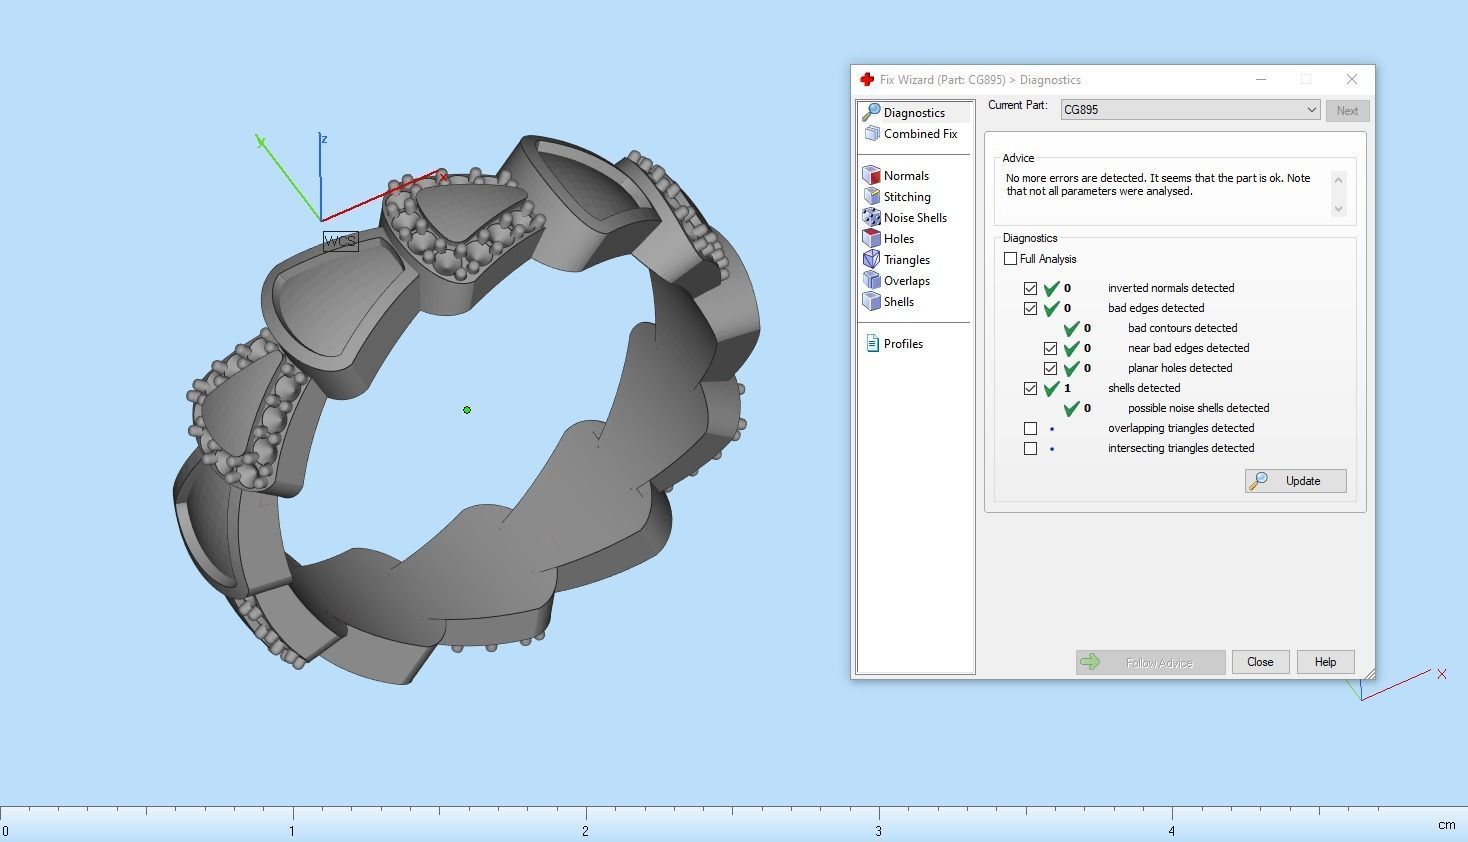Open the Triangles page
Image resolution: width=1468 pixels, height=842 pixels.
907,259
